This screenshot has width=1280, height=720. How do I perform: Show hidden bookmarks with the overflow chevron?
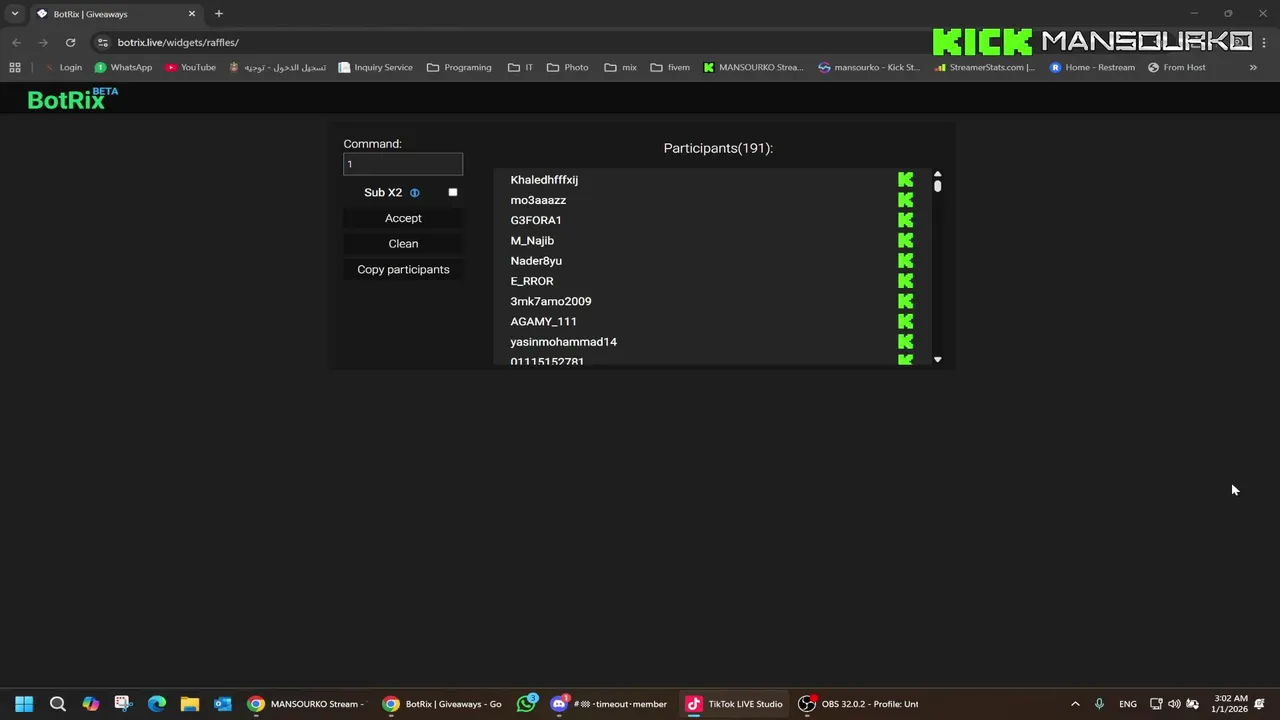[1253, 67]
